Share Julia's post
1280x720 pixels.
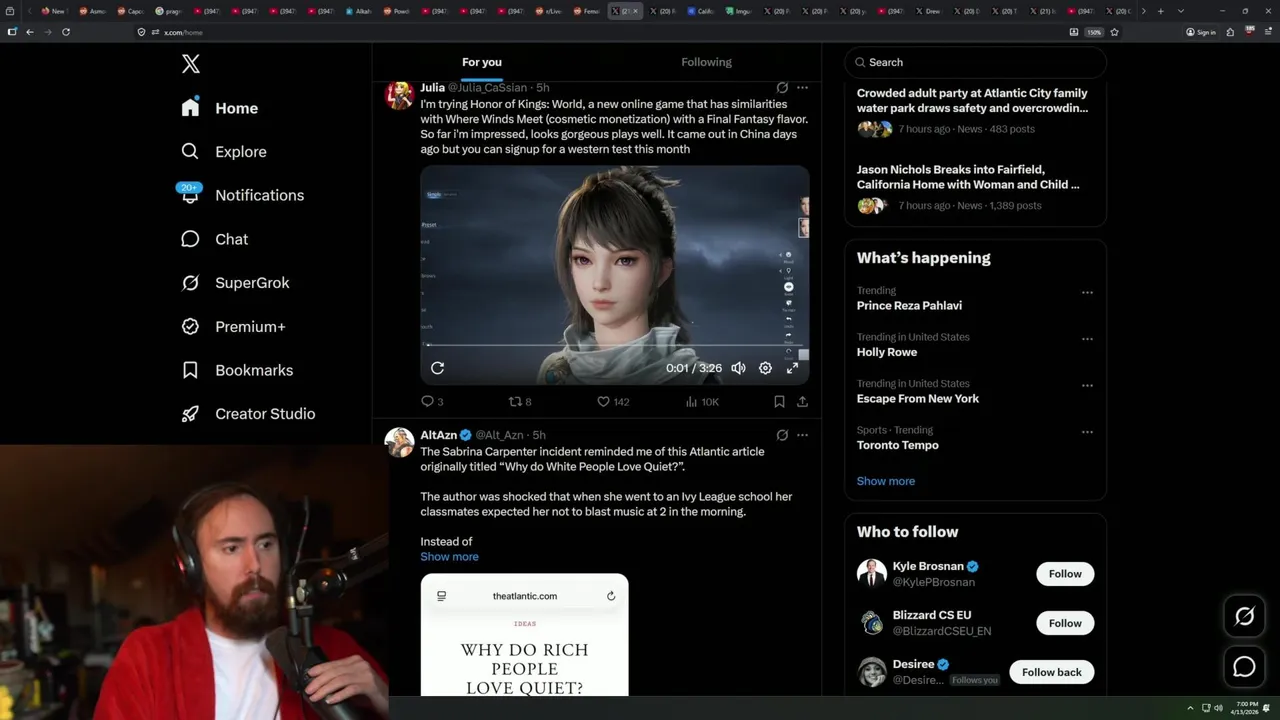tap(802, 402)
